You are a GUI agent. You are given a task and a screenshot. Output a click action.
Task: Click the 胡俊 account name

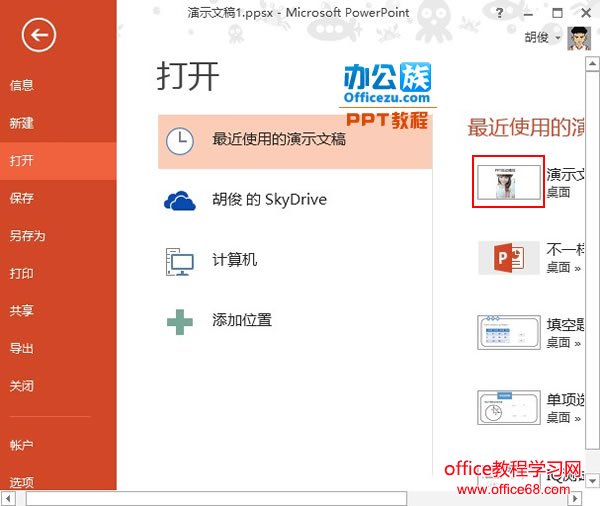(x=536, y=38)
